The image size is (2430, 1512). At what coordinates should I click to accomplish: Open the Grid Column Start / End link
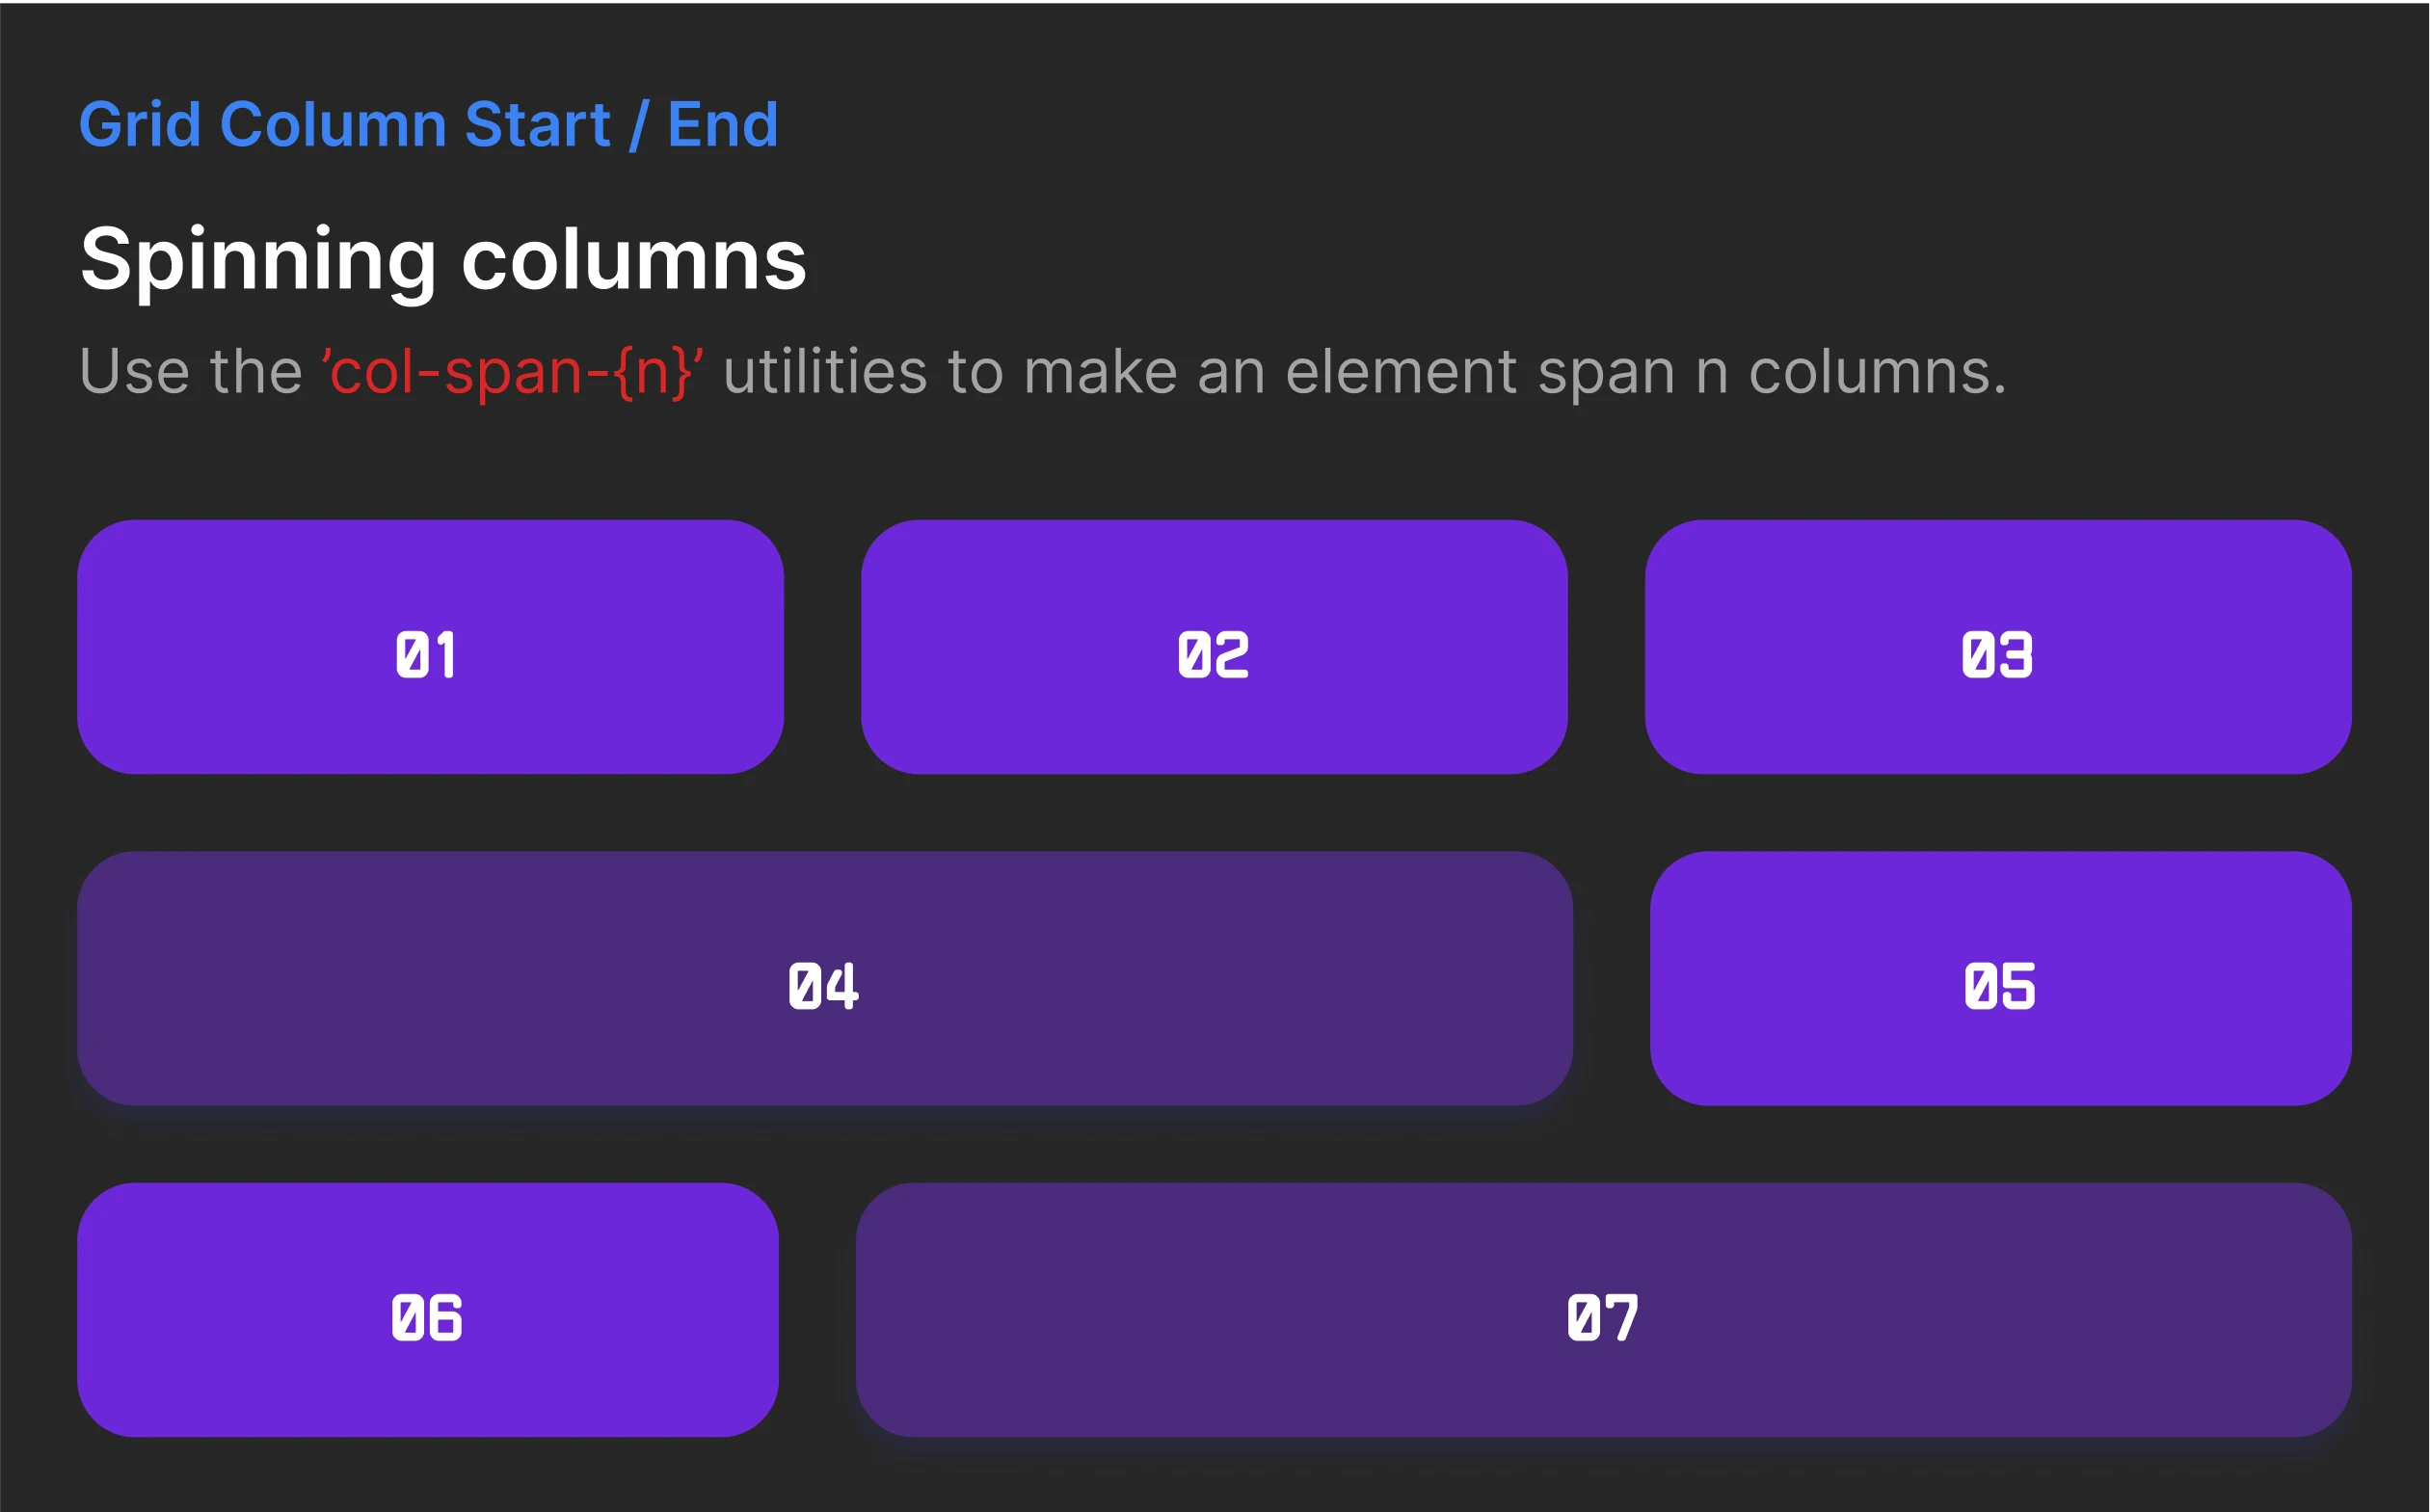click(x=428, y=125)
